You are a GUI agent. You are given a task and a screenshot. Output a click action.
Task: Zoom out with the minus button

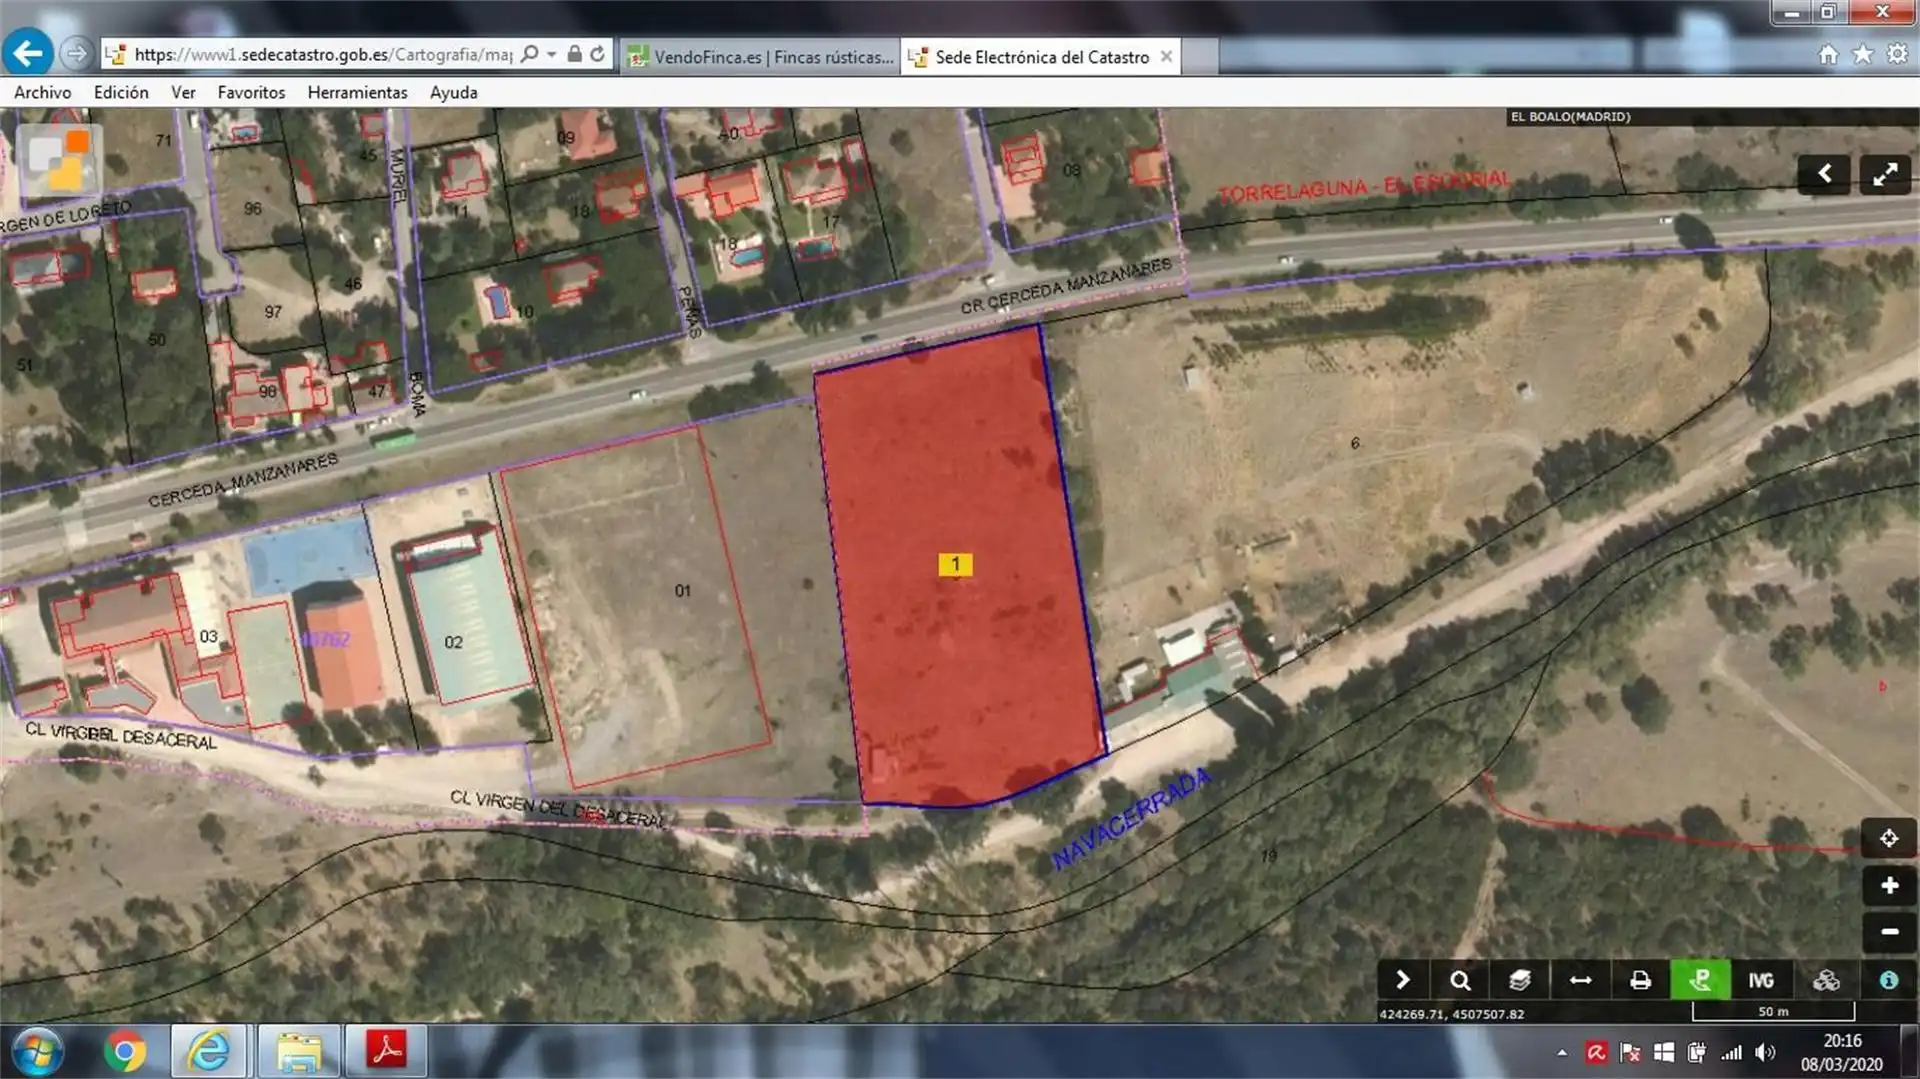click(1889, 932)
